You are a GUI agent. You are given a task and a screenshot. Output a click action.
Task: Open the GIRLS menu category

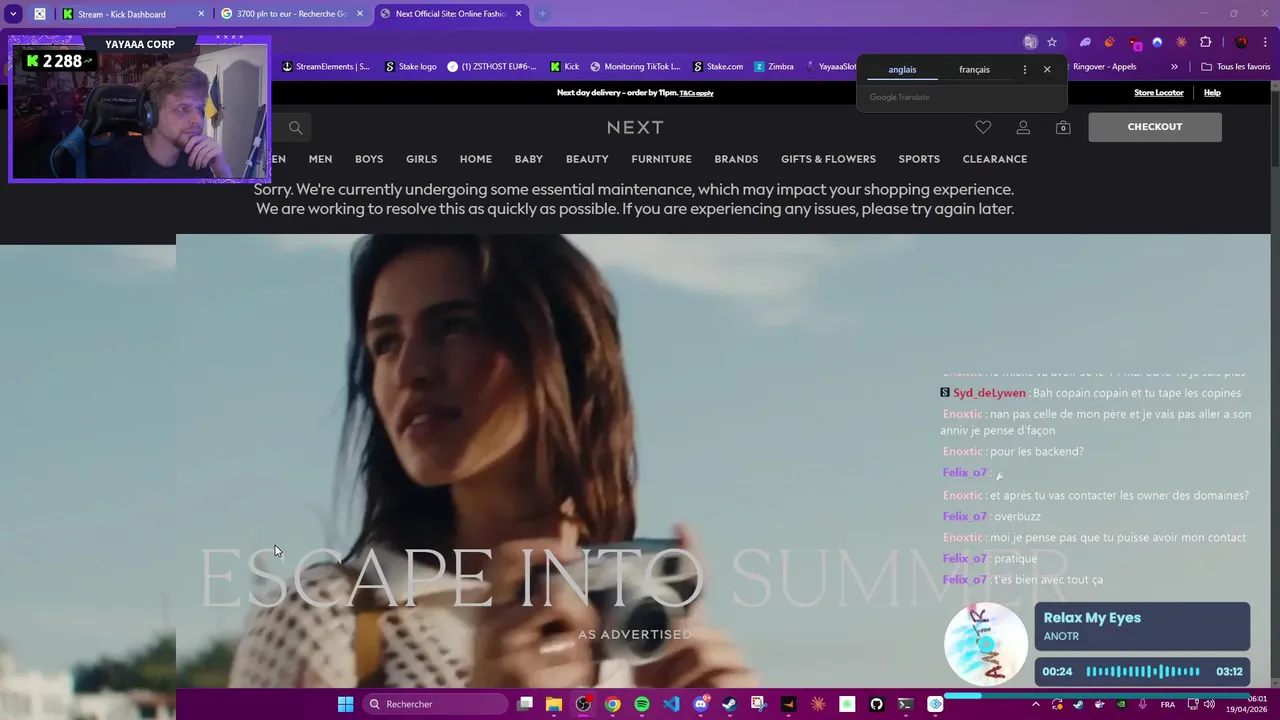tap(421, 159)
